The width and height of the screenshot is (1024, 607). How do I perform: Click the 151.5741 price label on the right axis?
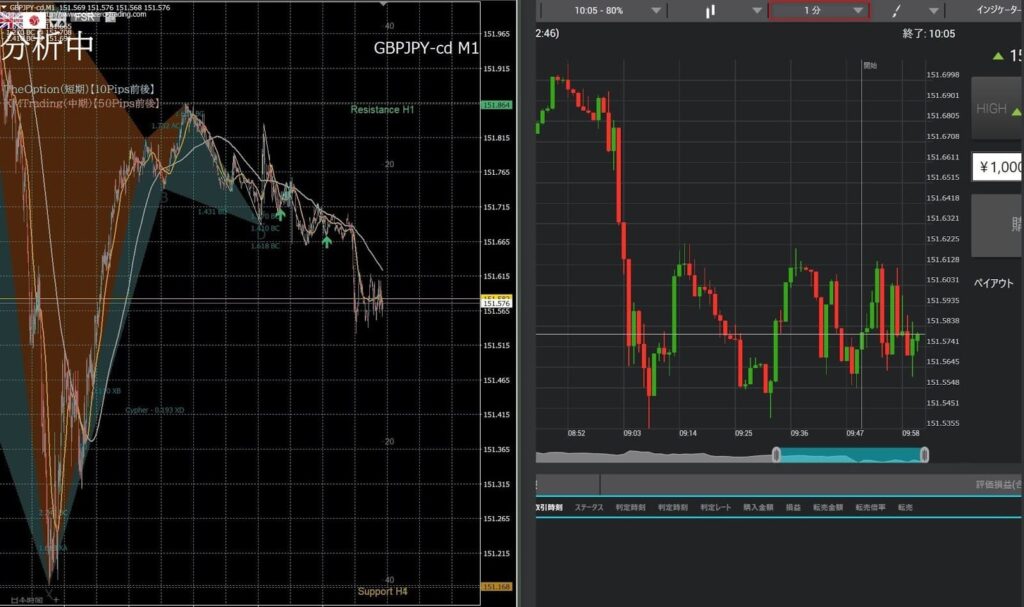point(943,341)
